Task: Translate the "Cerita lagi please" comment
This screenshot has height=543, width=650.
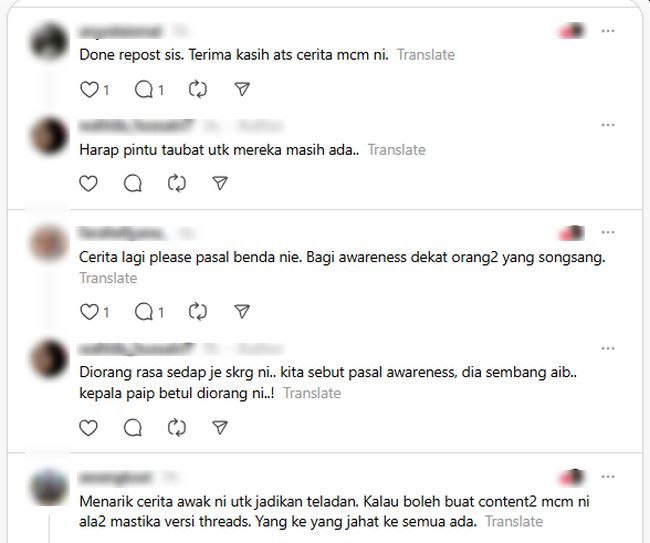Action: click(108, 278)
